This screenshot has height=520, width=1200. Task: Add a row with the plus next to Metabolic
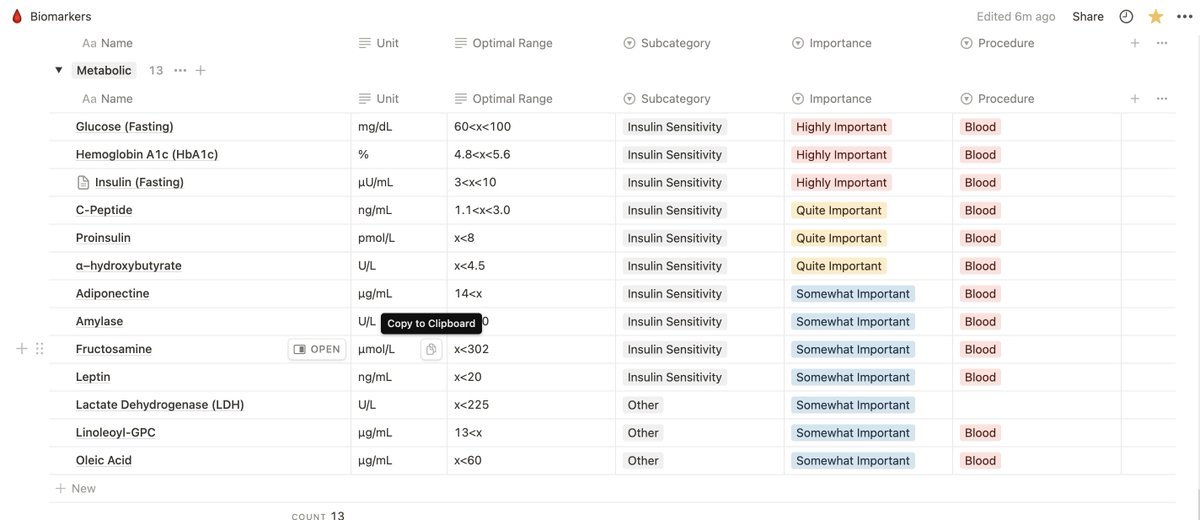coord(201,70)
